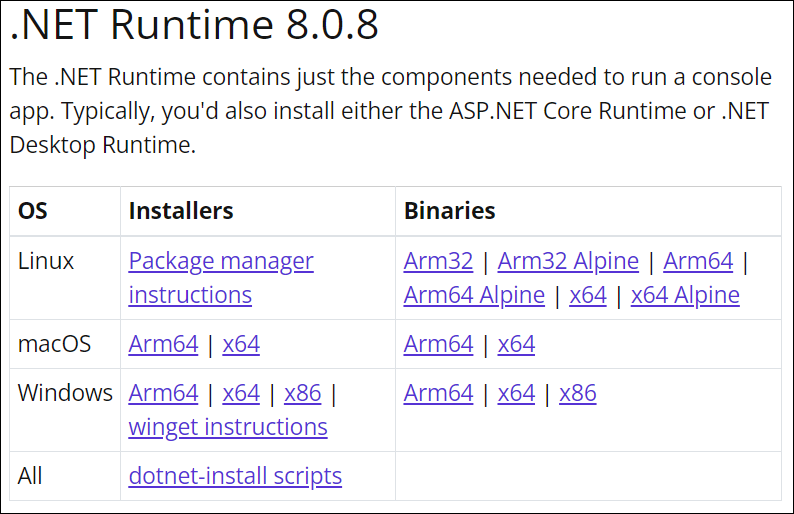Get macOS x64 installer

(x=241, y=345)
